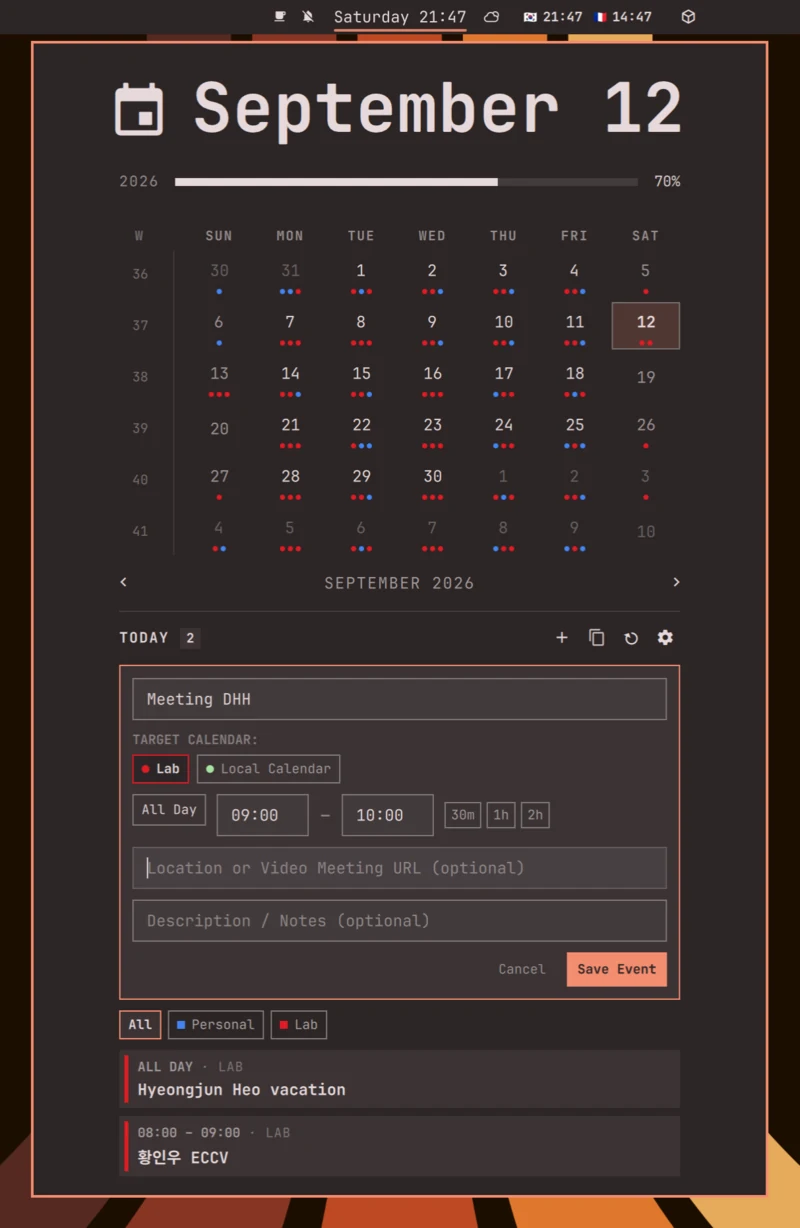Open calendar settings gear icon
This screenshot has height=1228, width=800.
(x=665, y=638)
